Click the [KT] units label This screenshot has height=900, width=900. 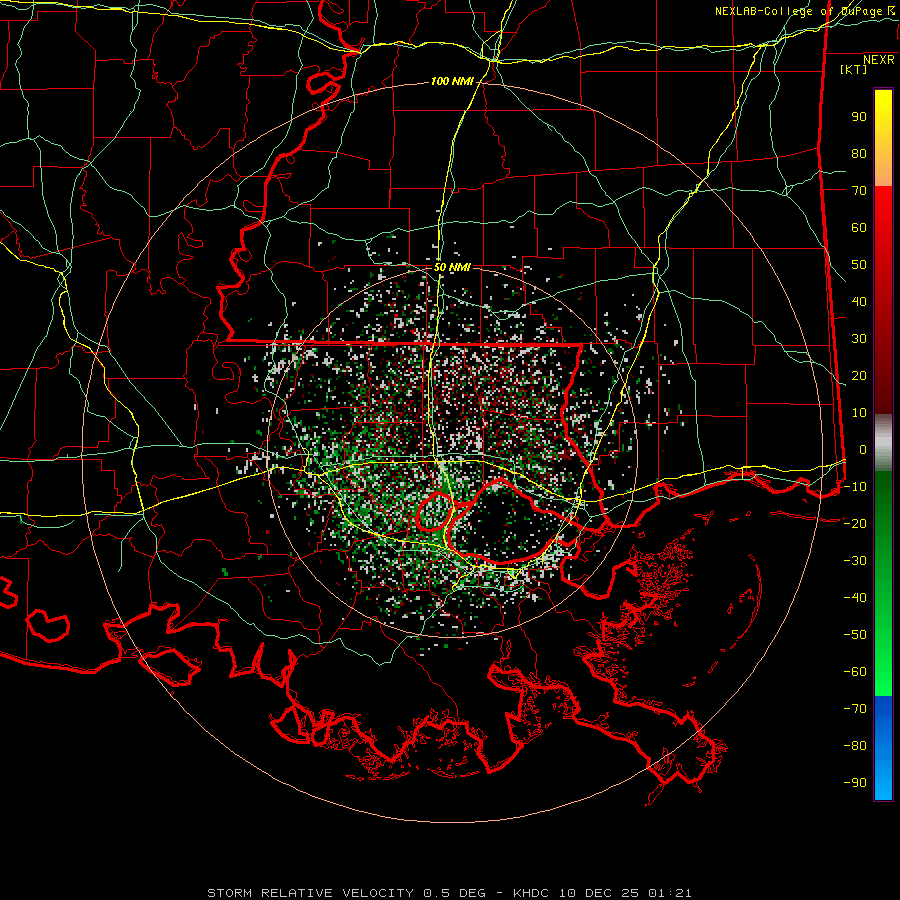[x=853, y=69]
